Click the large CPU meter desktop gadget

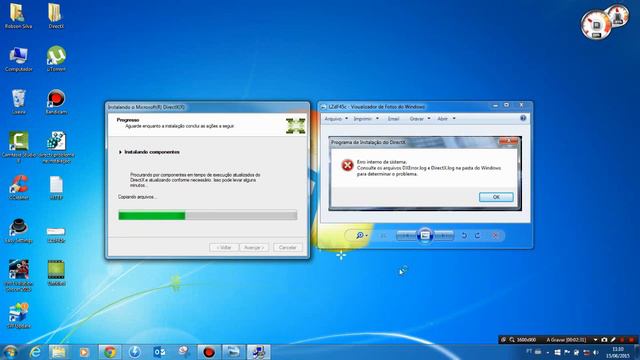596,25
